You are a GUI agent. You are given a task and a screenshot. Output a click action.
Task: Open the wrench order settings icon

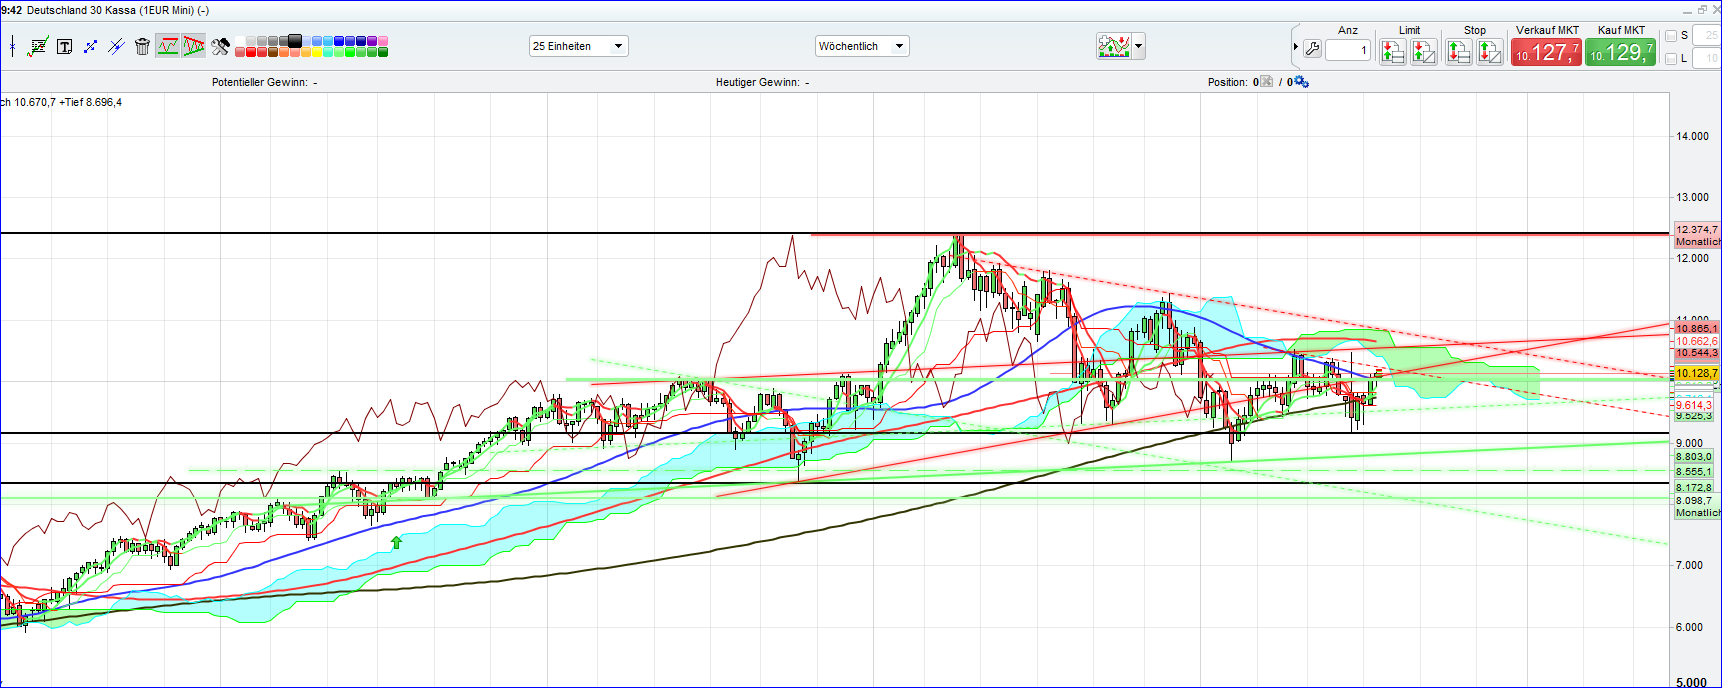click(x=1312, y=49)
